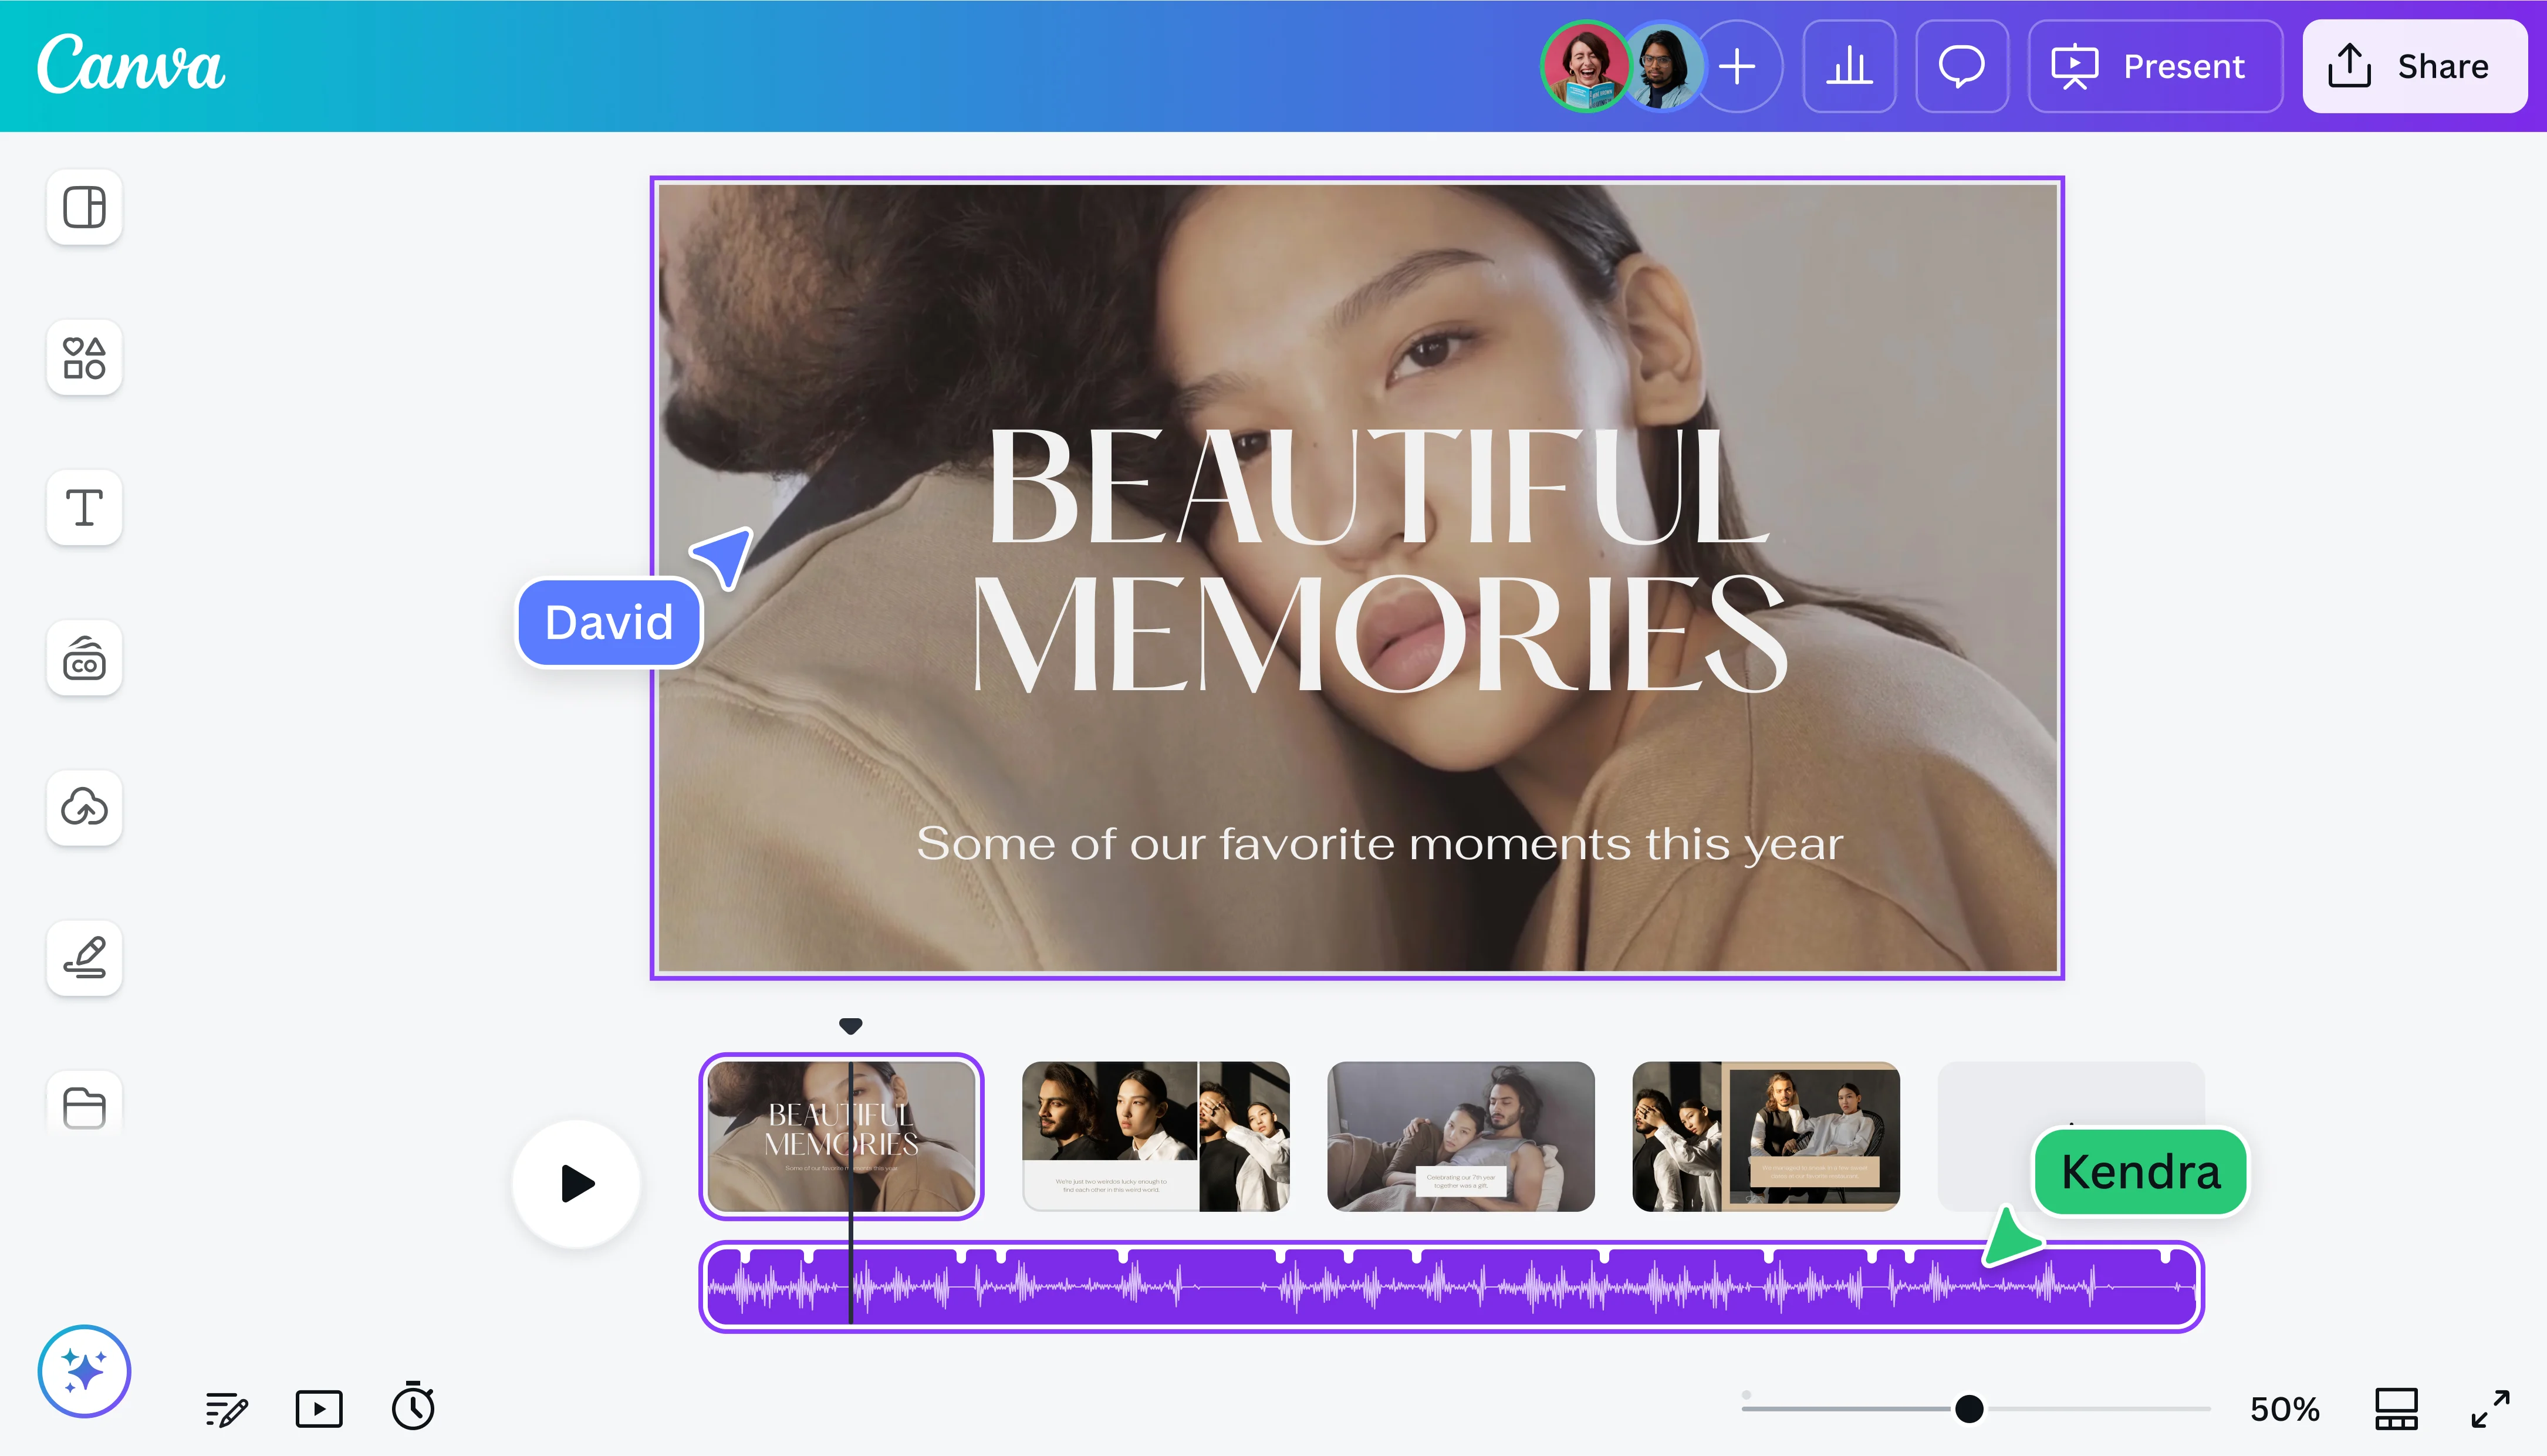The image size is (2547, 1456).
Task: Open the insights chart panel
Action: point(1849,66)
